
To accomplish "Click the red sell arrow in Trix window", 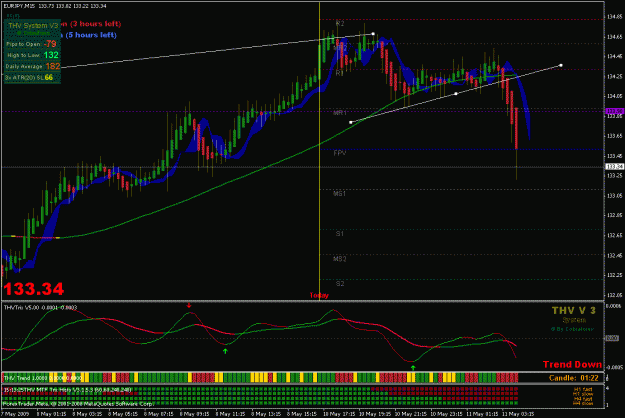I will [x=189, y=306].
